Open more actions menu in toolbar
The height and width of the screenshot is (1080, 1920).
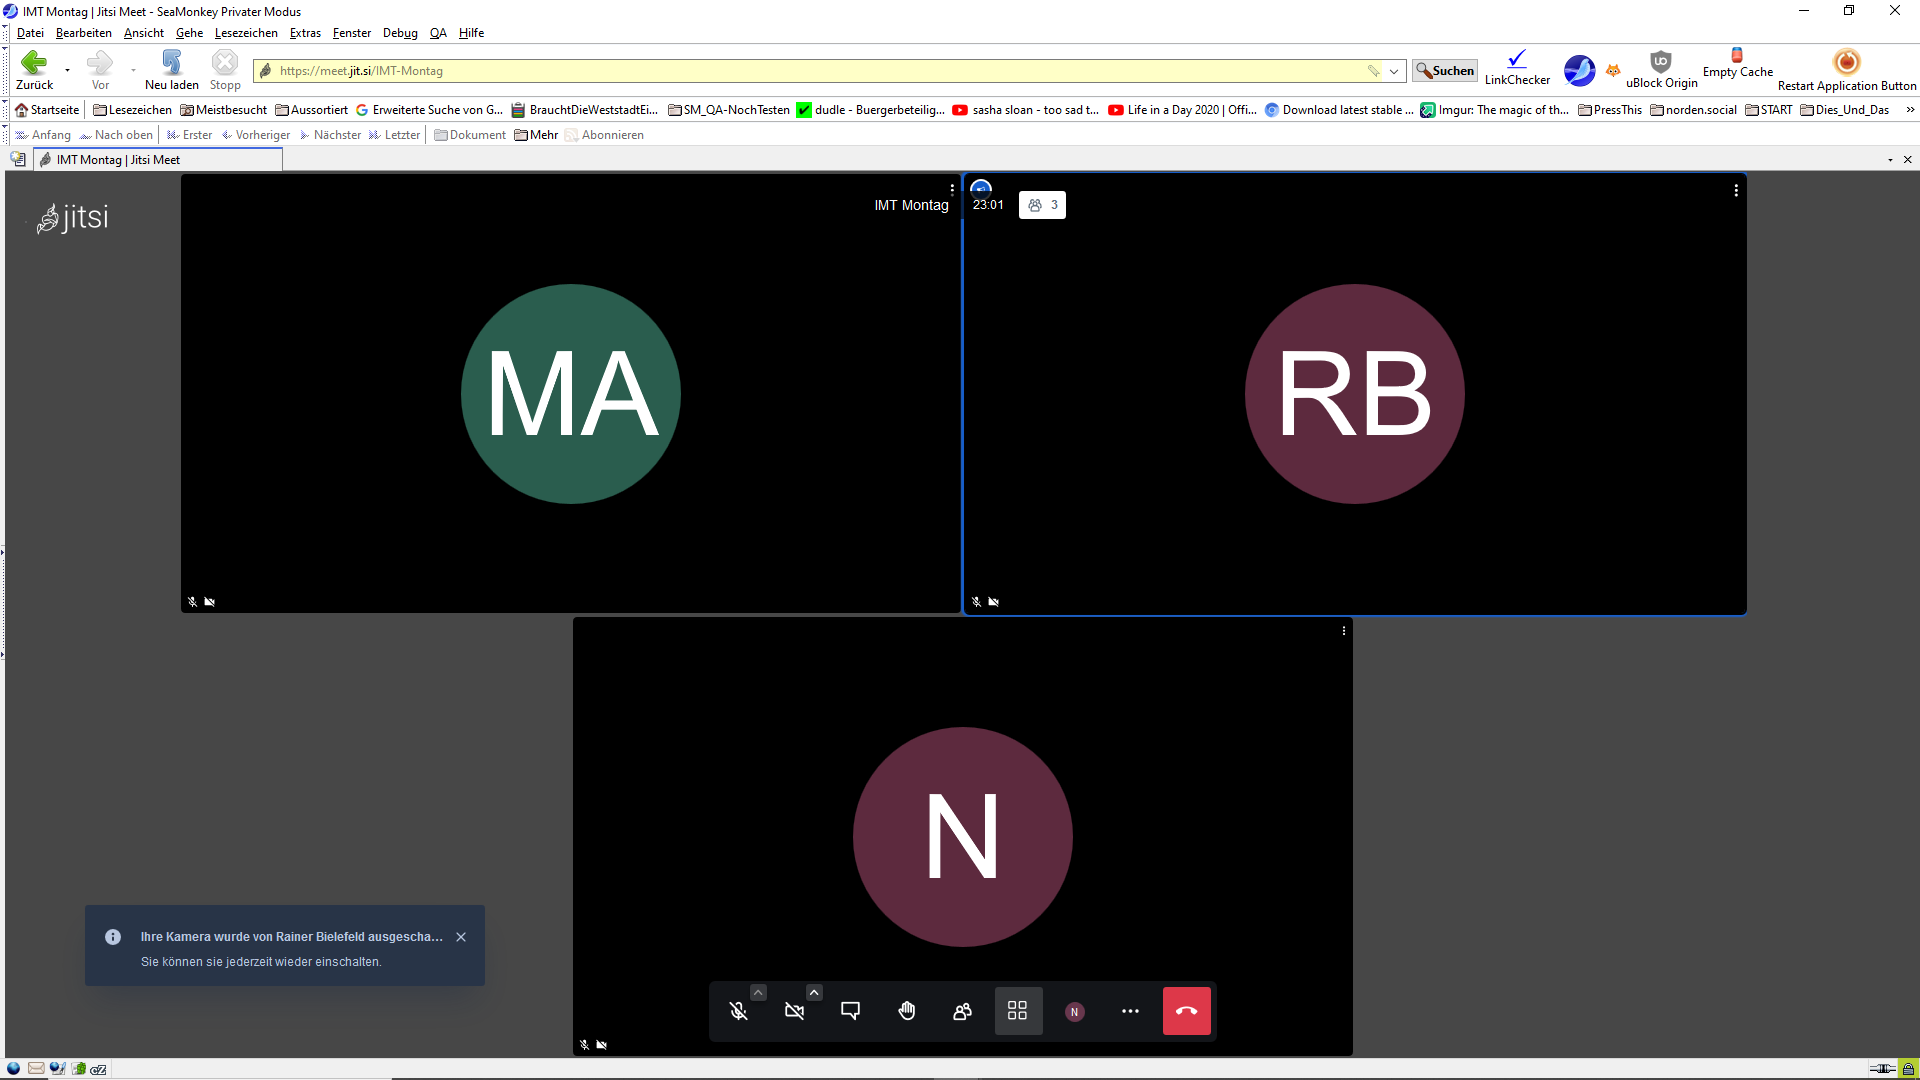[1130, 1011]
